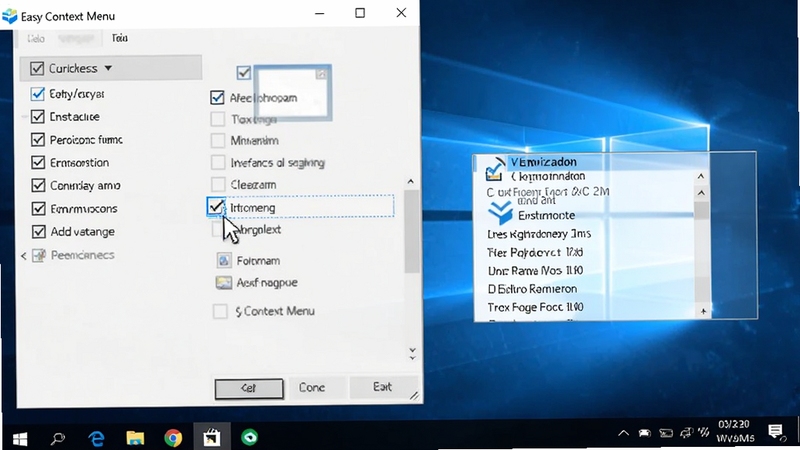The image size is (800, 450).
Task: Select the Irtomeng list row text
Action: (253, 208)
